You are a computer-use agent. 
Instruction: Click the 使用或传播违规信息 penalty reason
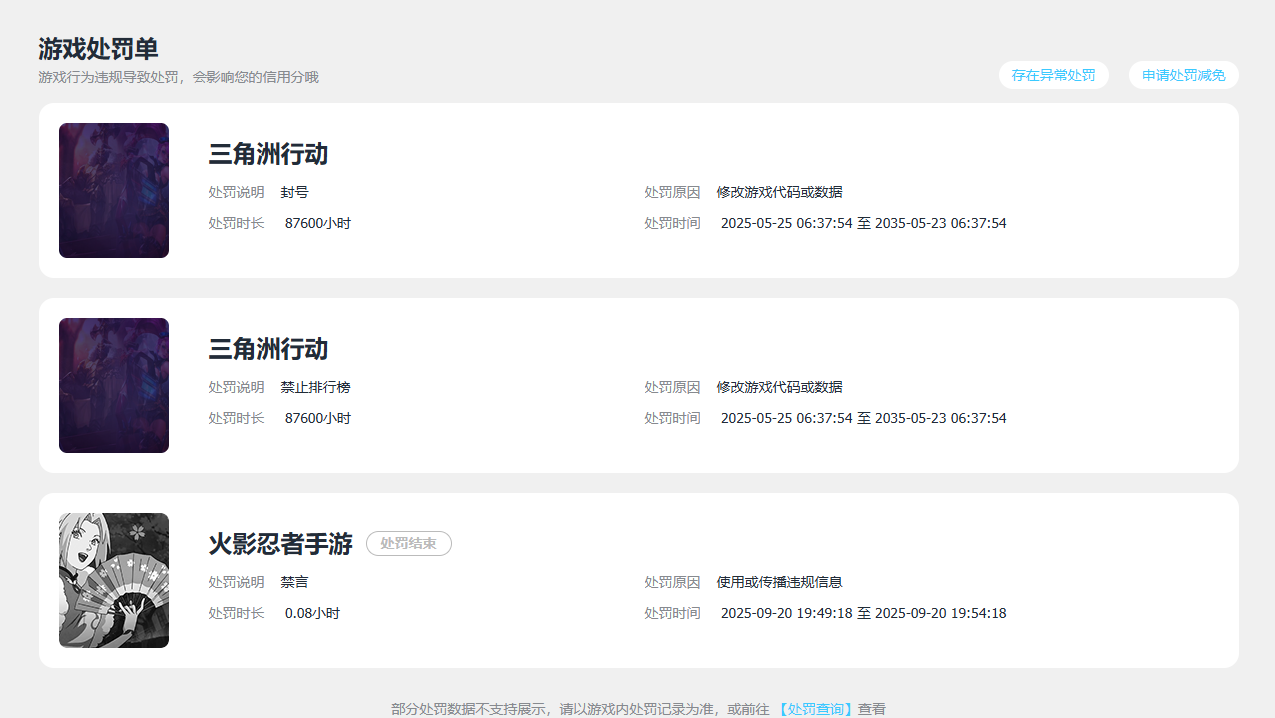(779, 582)
